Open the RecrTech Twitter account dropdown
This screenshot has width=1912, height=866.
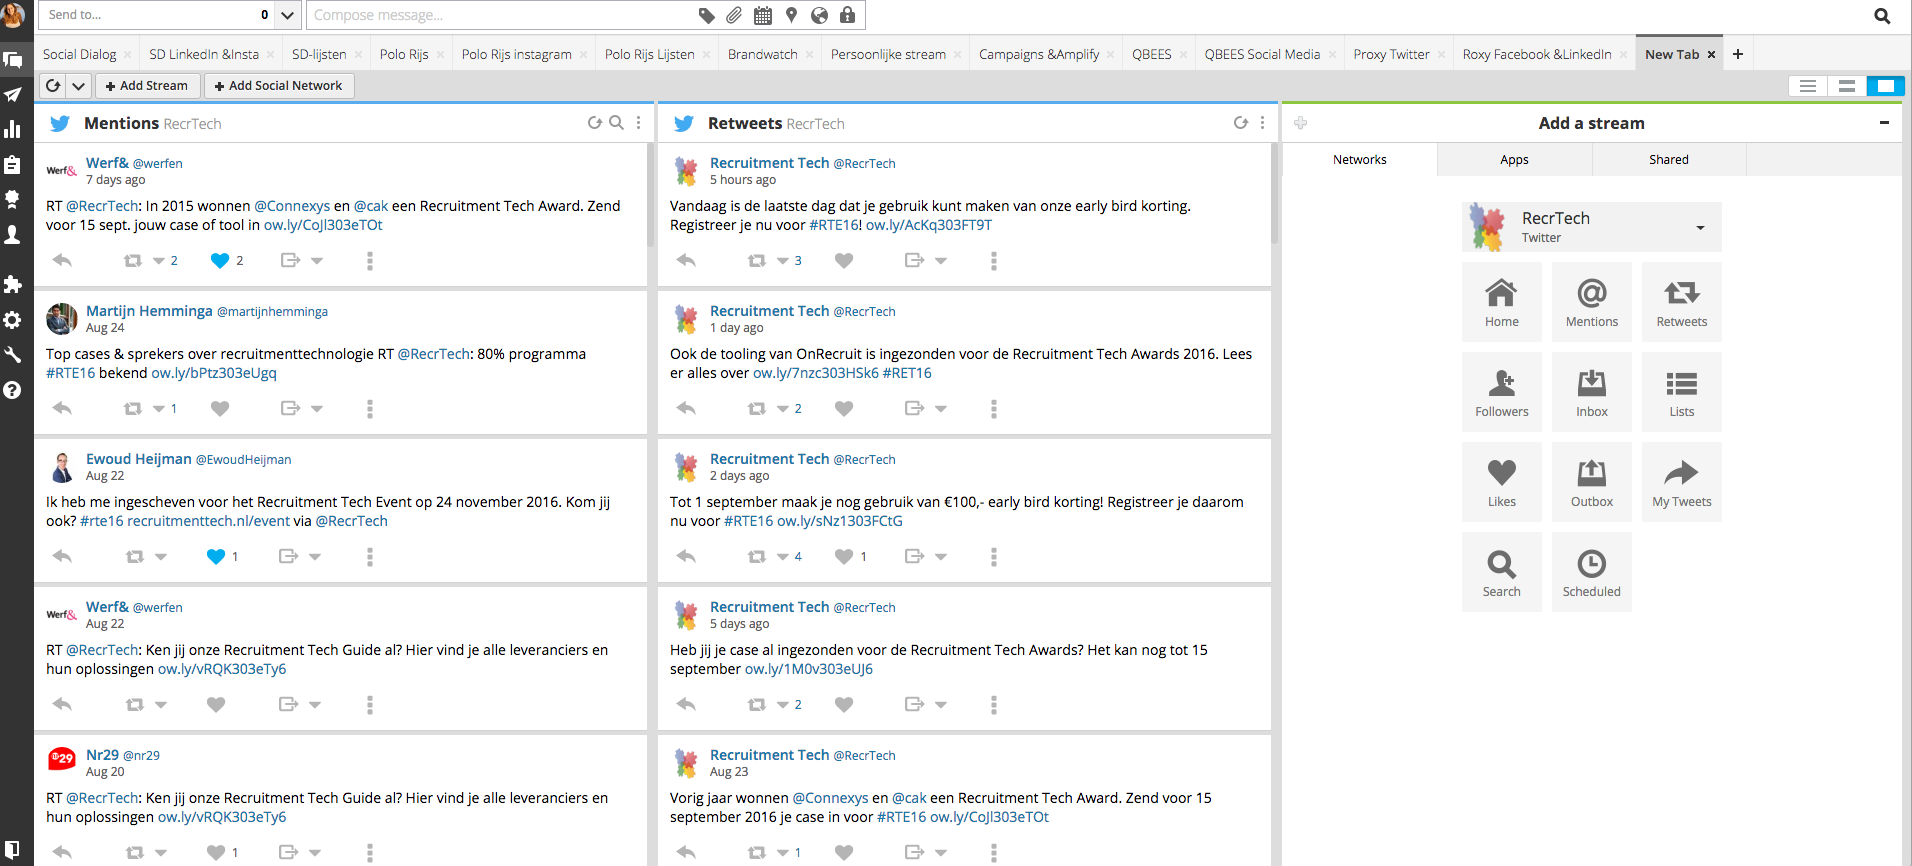click(x=1700, y=228)
